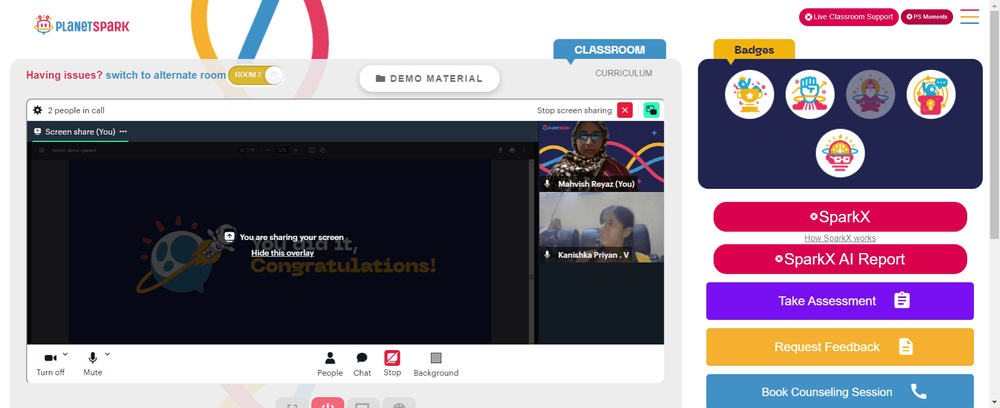Click mic icon beside Mahvish Reyaz name
This screenshot has height=408, width=1000.
pos(547,184)
